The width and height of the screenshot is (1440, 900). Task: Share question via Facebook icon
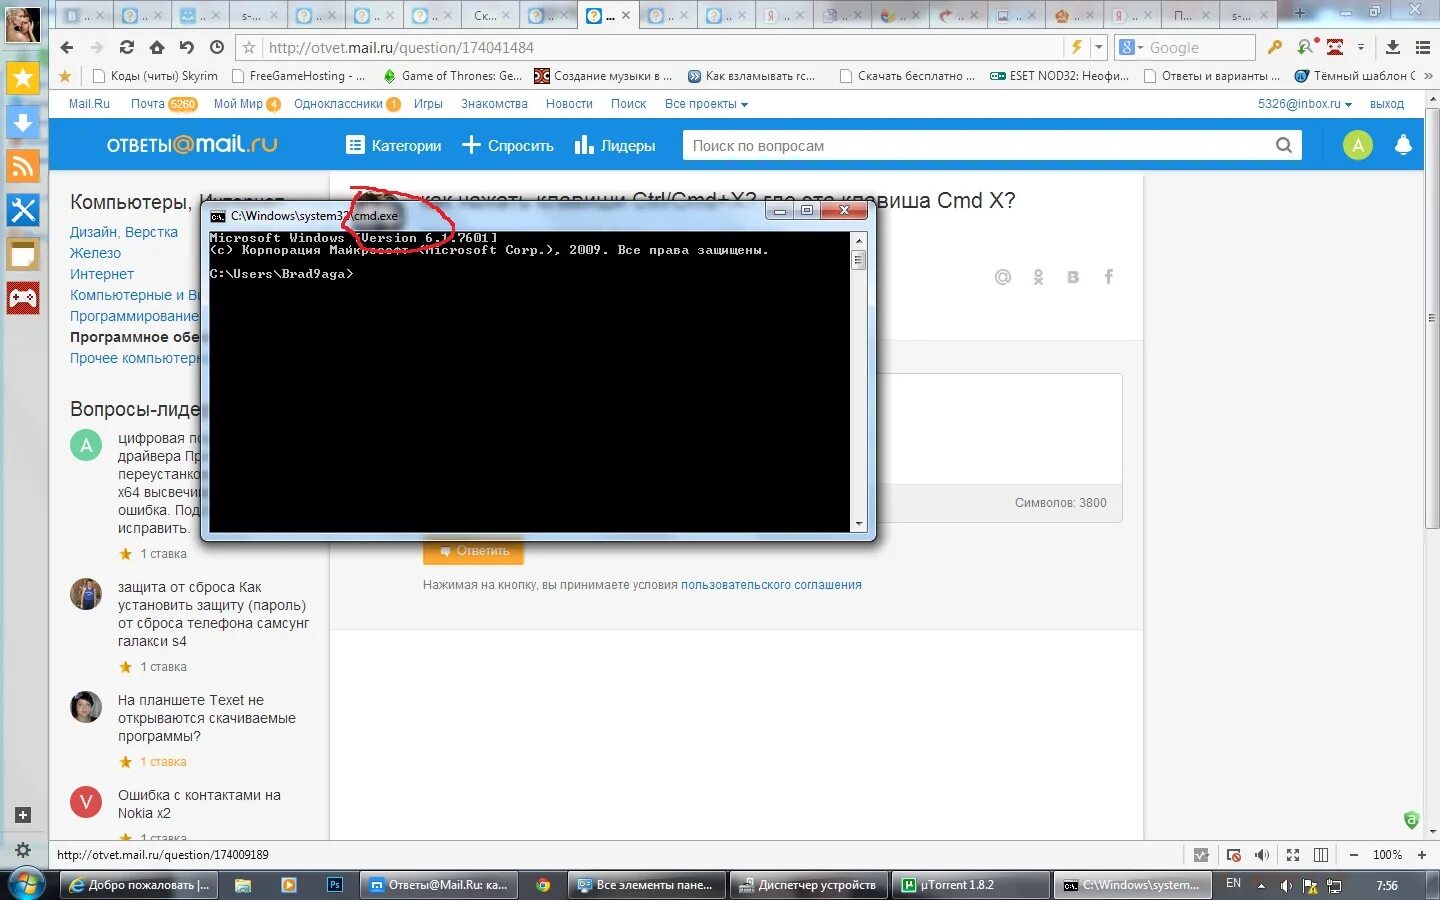pyautogui.click(x=1108, y=277)
